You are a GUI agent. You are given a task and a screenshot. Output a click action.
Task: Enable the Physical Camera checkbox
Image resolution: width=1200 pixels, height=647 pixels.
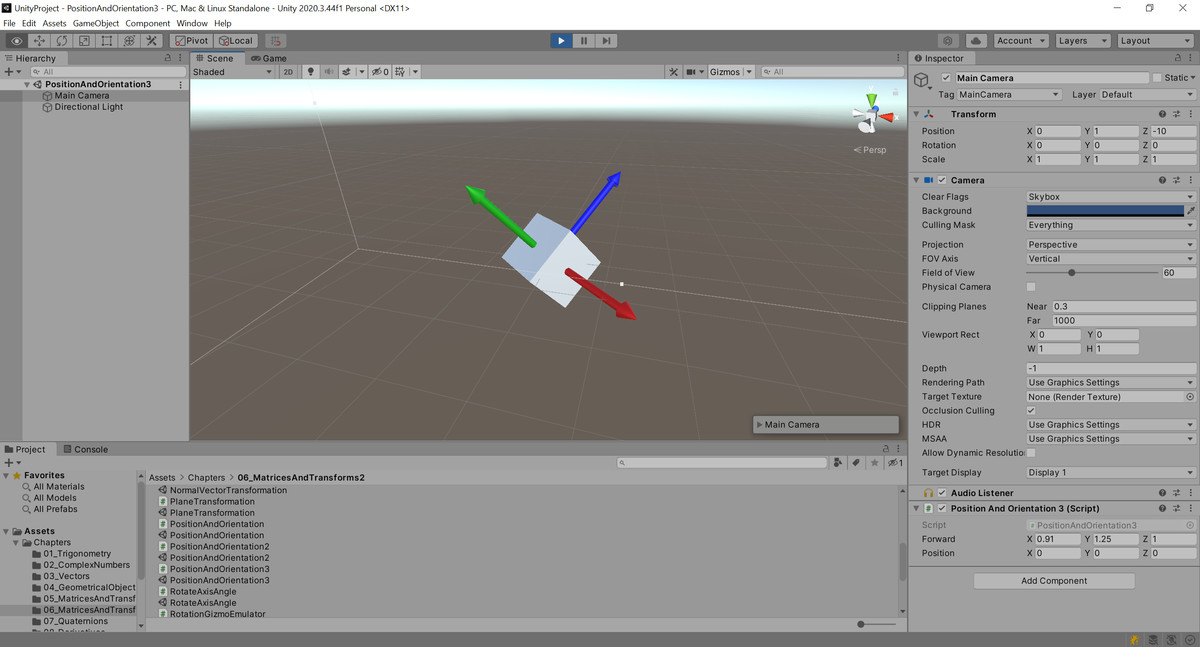1031,287
